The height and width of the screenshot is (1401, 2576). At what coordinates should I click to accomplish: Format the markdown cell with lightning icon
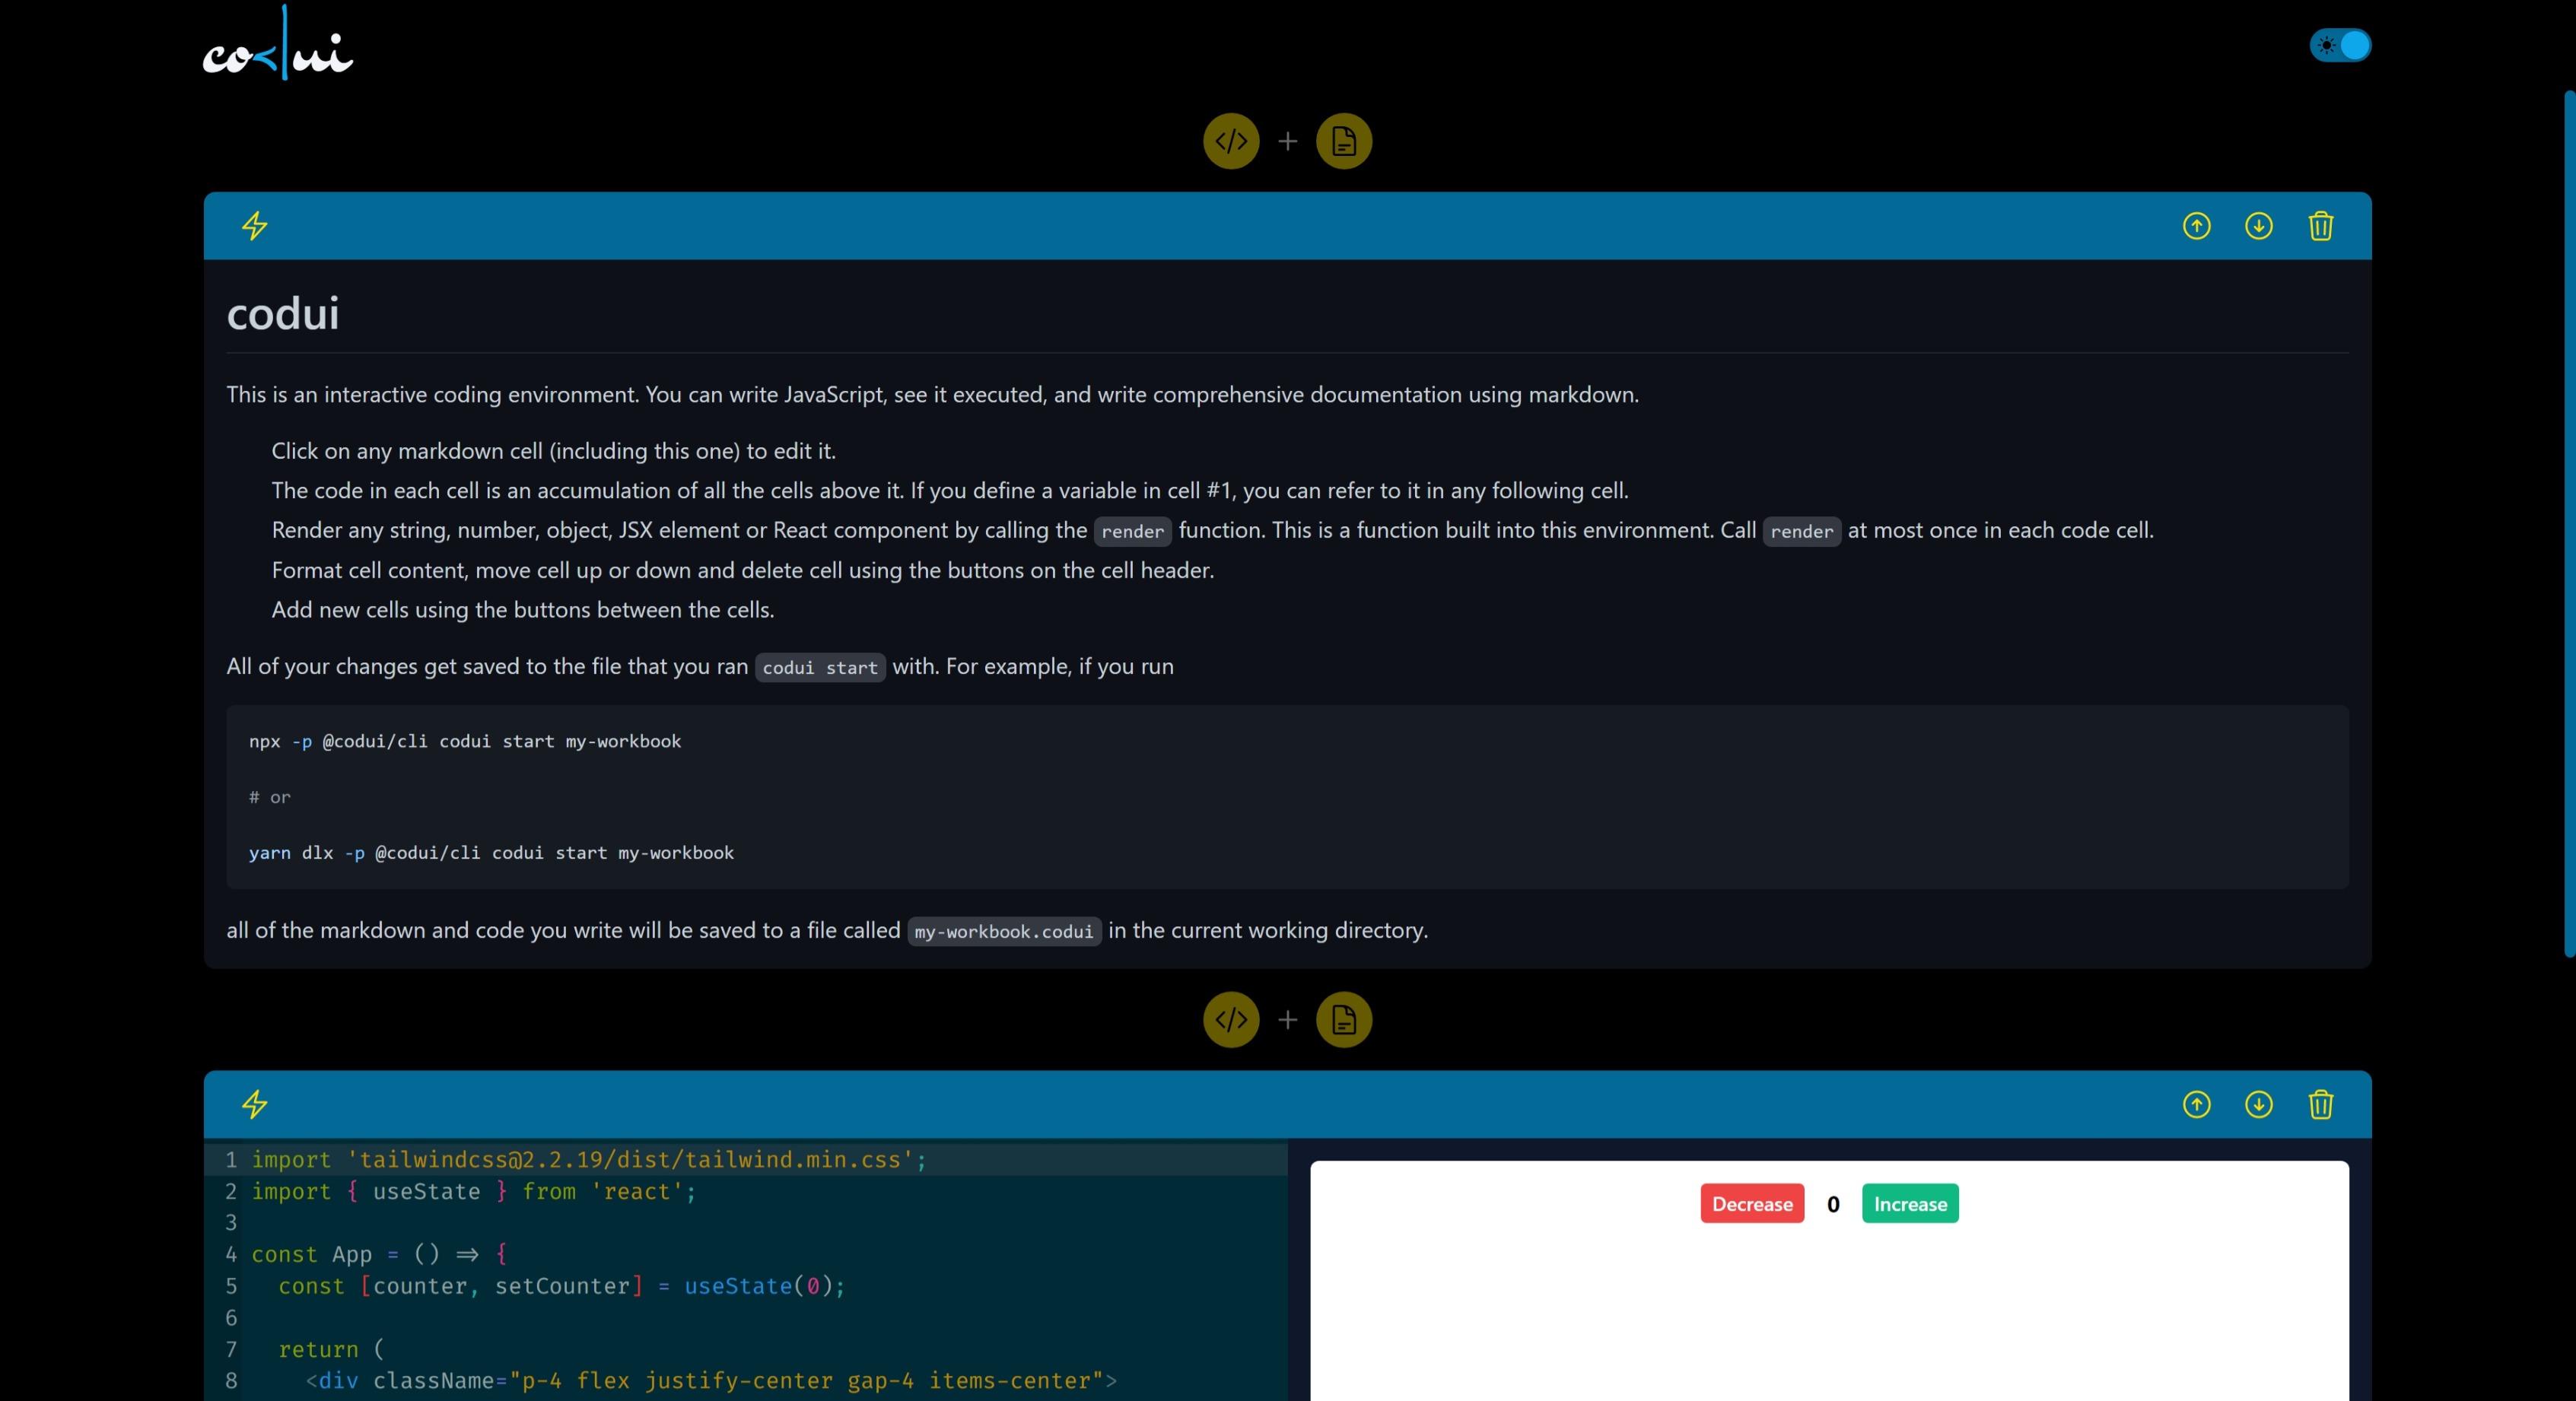pos(255,226)
